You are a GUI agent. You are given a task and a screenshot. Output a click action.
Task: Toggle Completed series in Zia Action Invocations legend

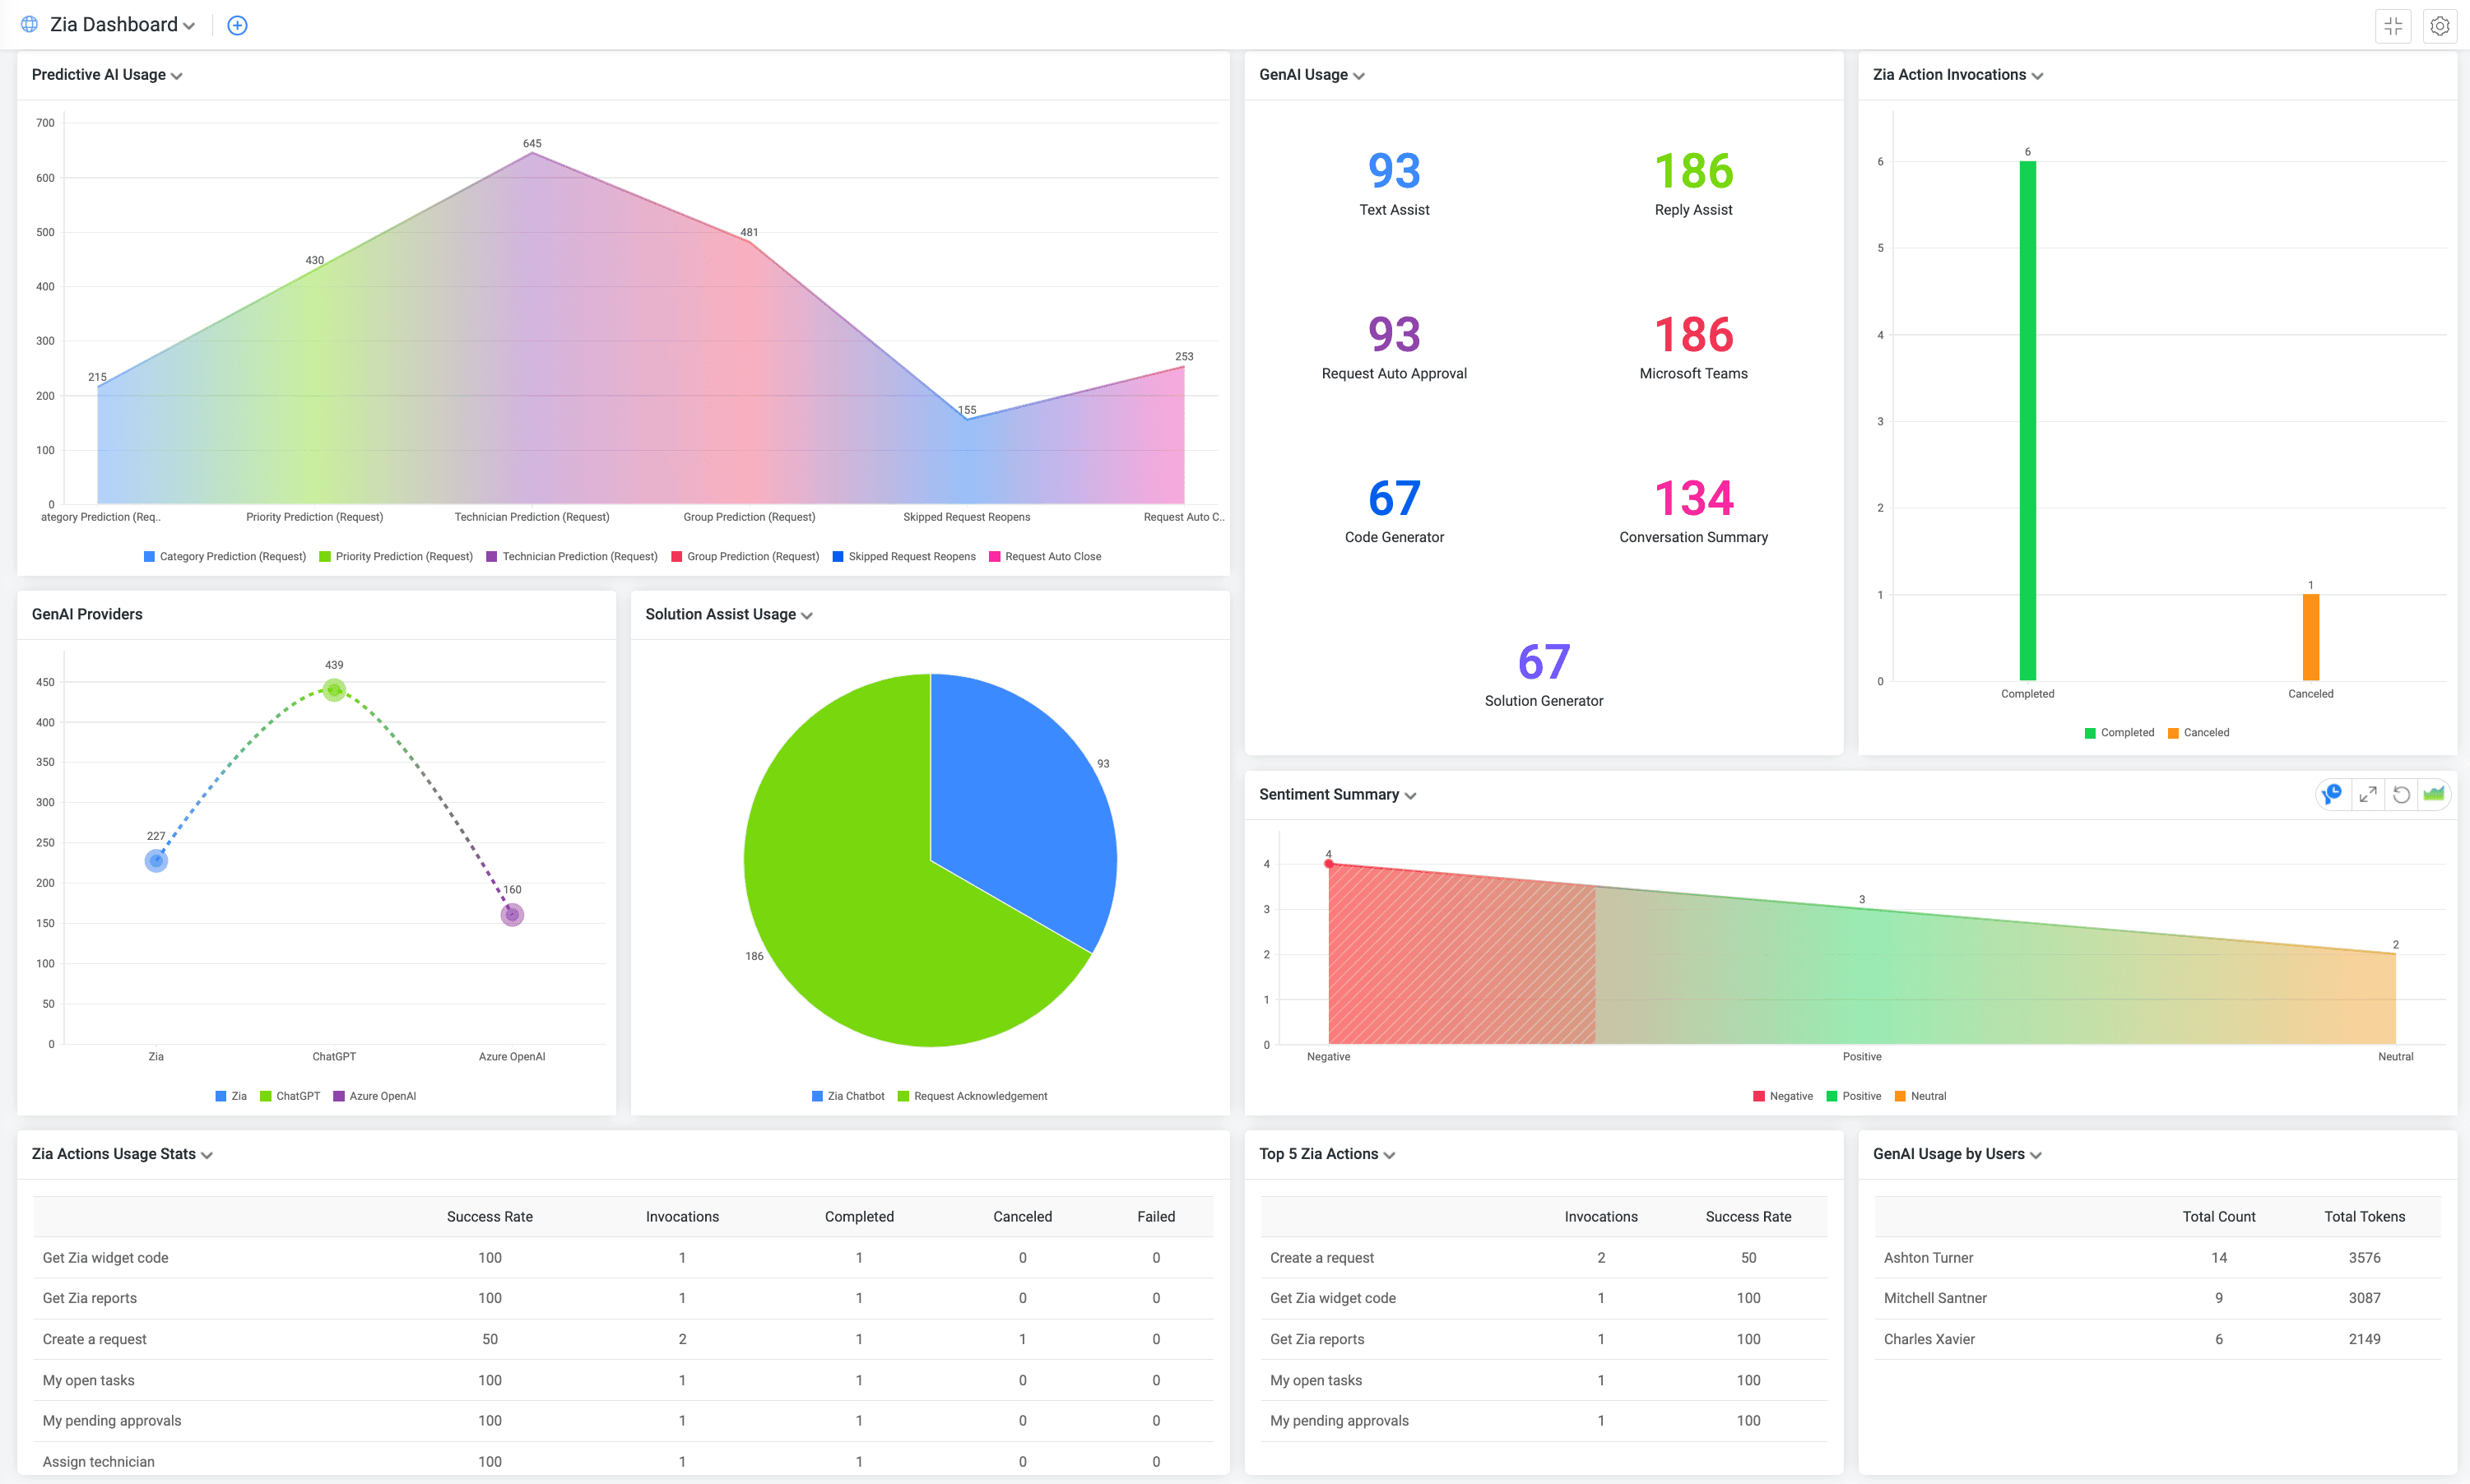(x=2121, y=732)
